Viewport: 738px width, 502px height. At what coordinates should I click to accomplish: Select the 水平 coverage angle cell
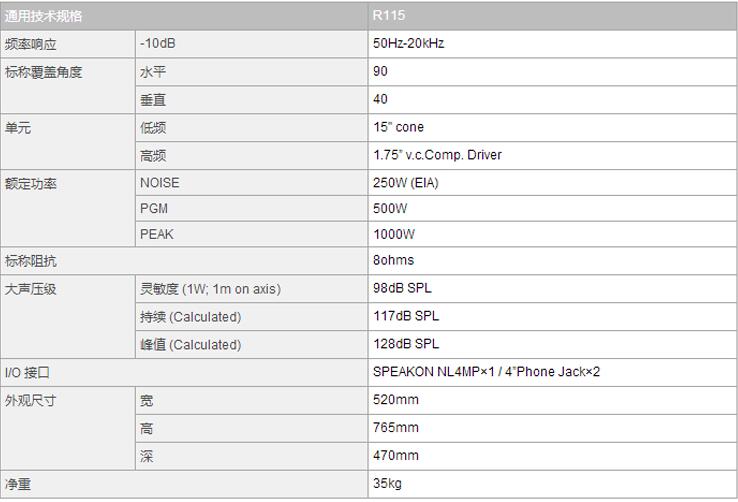pos(153,72)
